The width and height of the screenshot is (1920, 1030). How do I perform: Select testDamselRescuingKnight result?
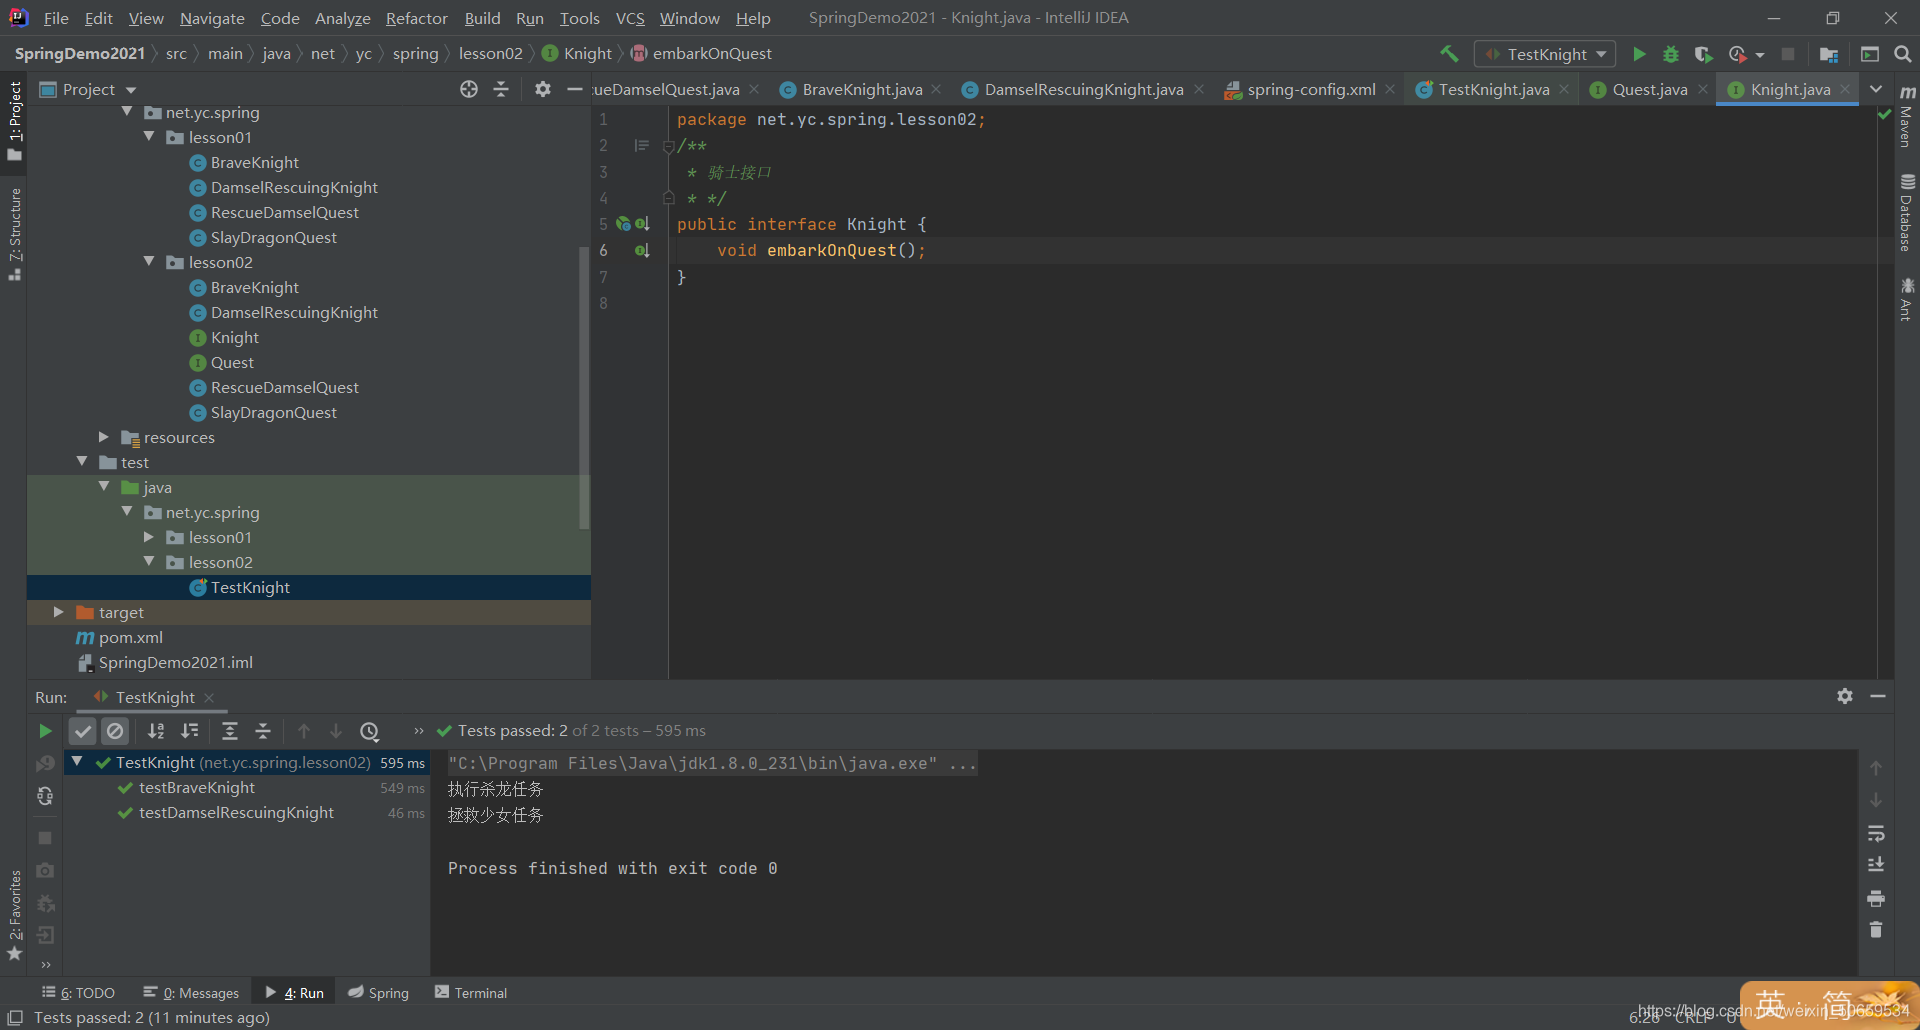(x=236, y=813)
